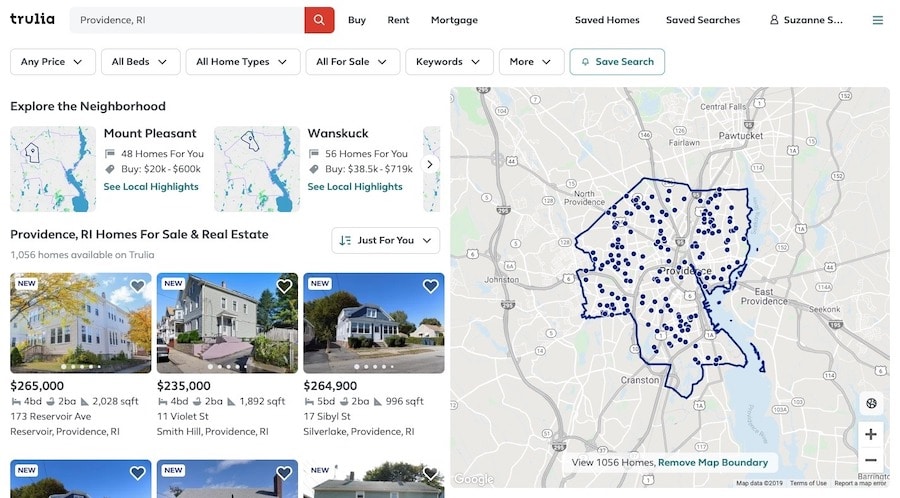The width and height of the screenshot is (900, 498).
Task: Zoom out on the map
Action: (x=870, y=461)
